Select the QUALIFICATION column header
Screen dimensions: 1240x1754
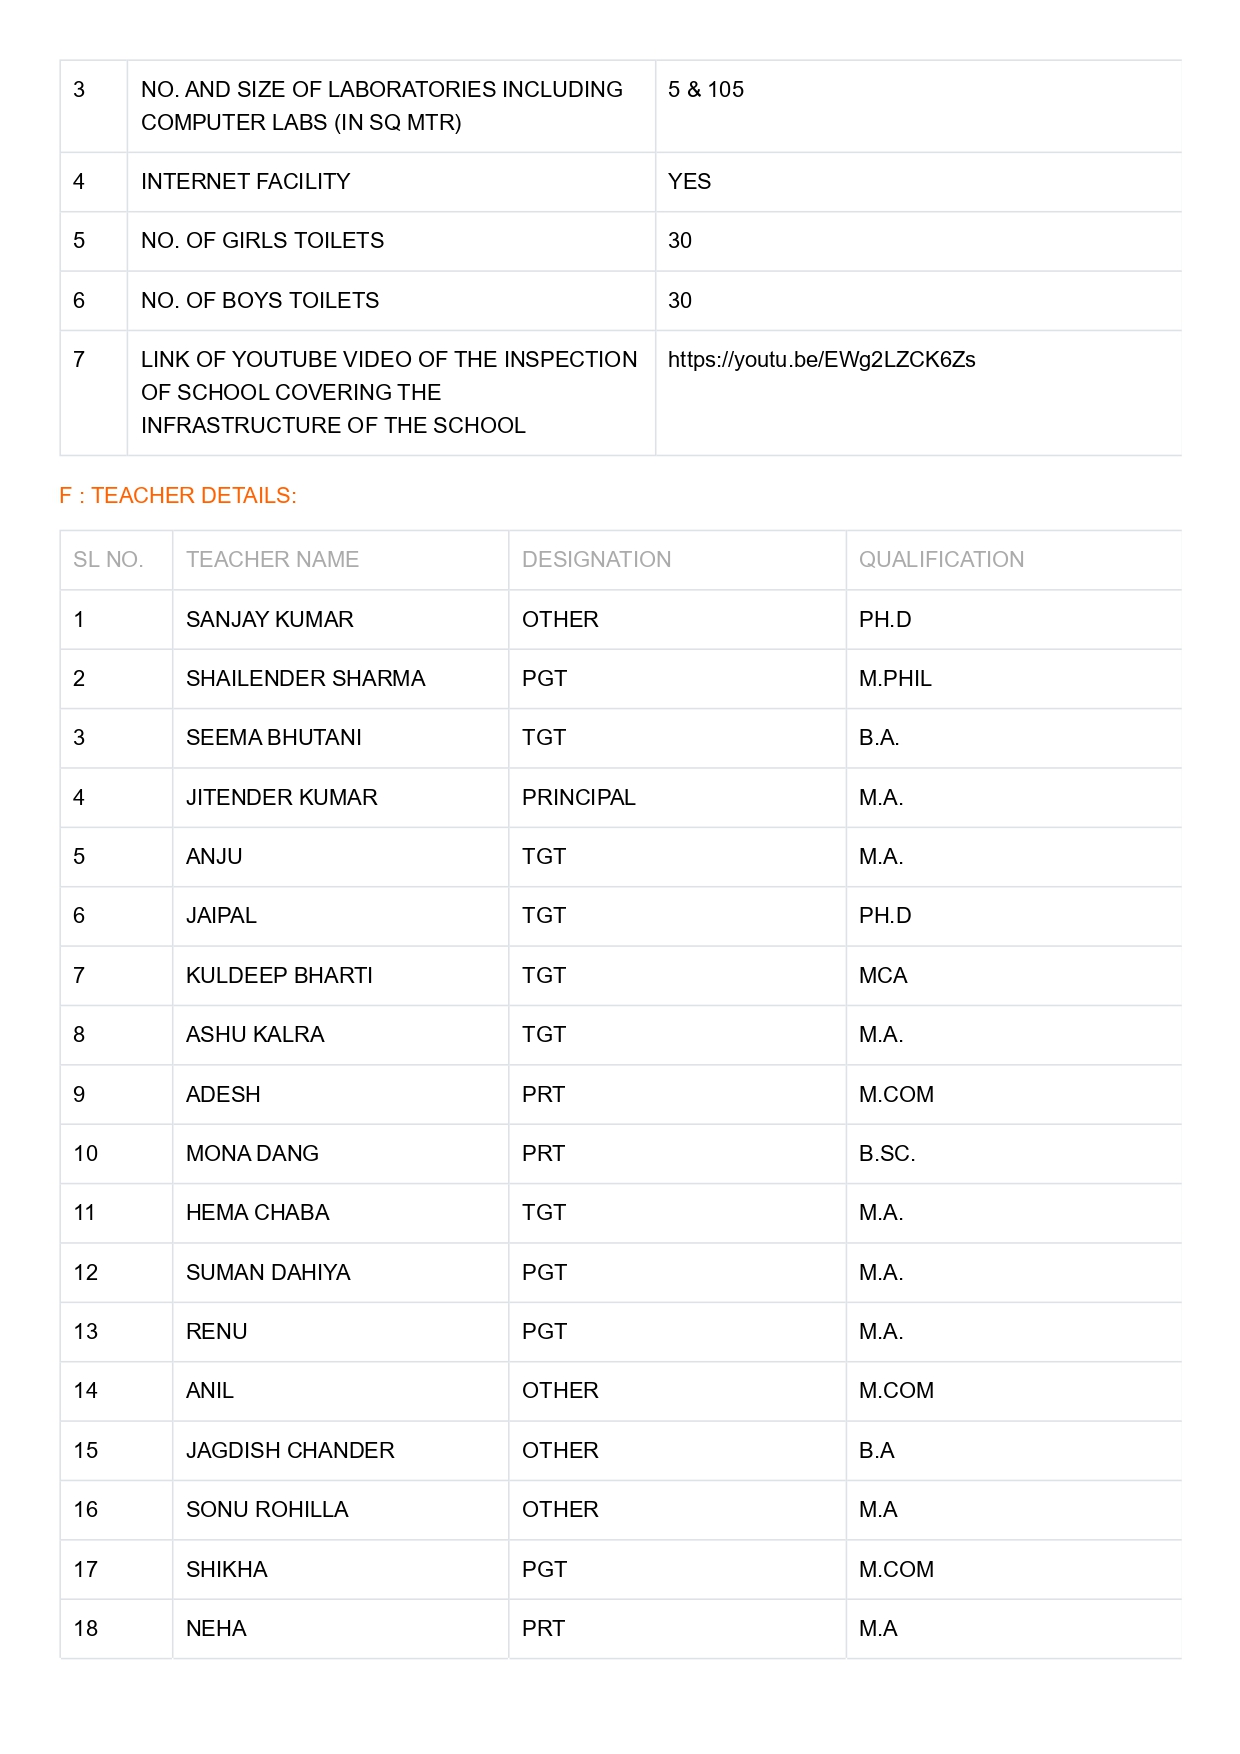tap(941, 560)
